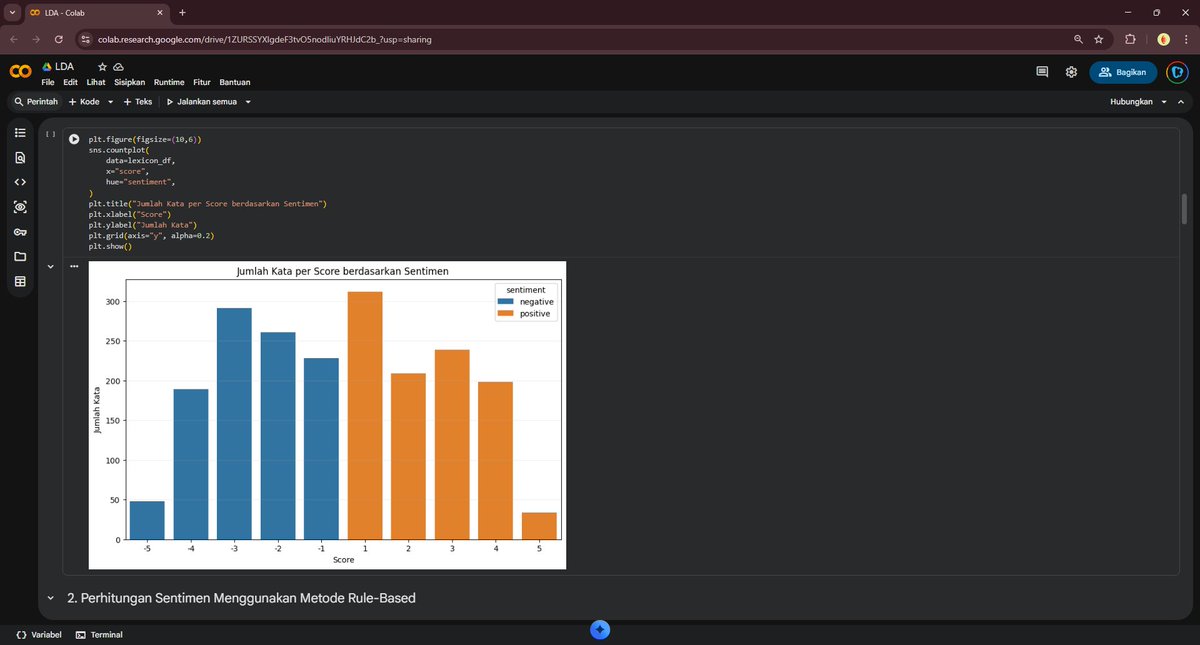Open the comments icon in header
Image resolution: width=1200 pixels, height=645 pixels.
point(1042,72)
